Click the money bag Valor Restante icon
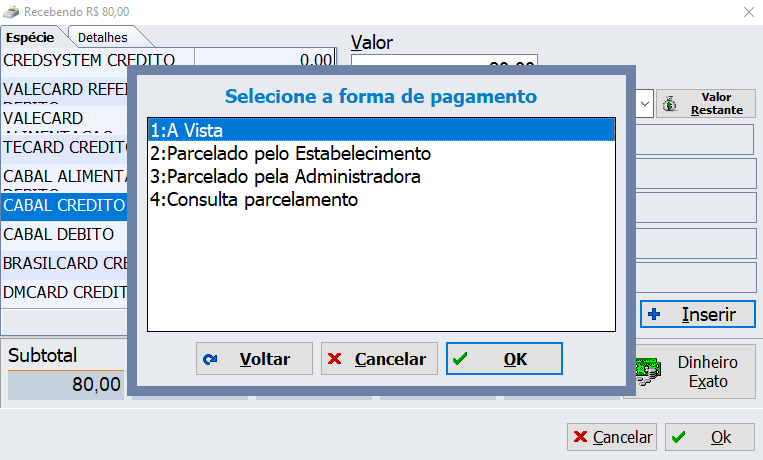The height and width of the screenshot is (460, 763). 670,103
